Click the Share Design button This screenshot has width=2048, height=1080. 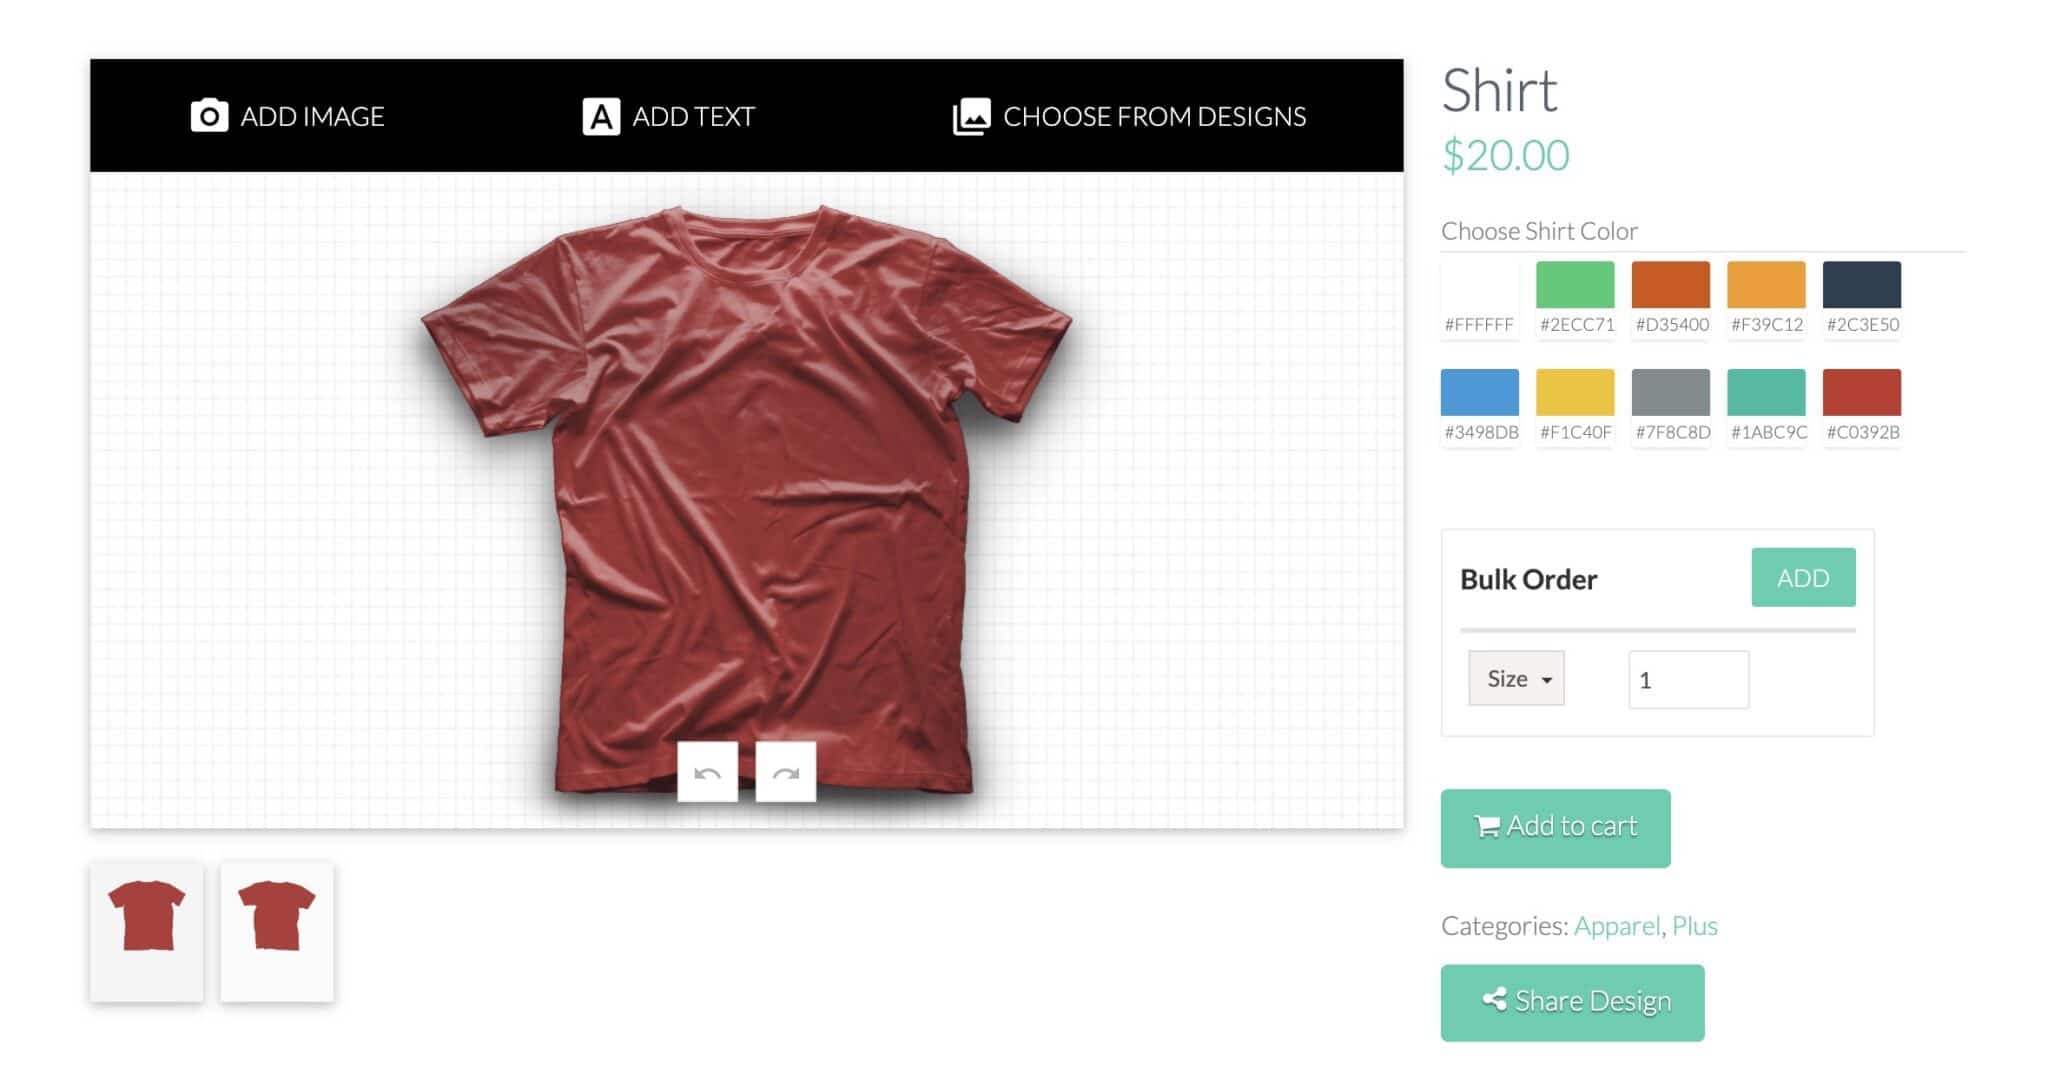(1572, 1000)
